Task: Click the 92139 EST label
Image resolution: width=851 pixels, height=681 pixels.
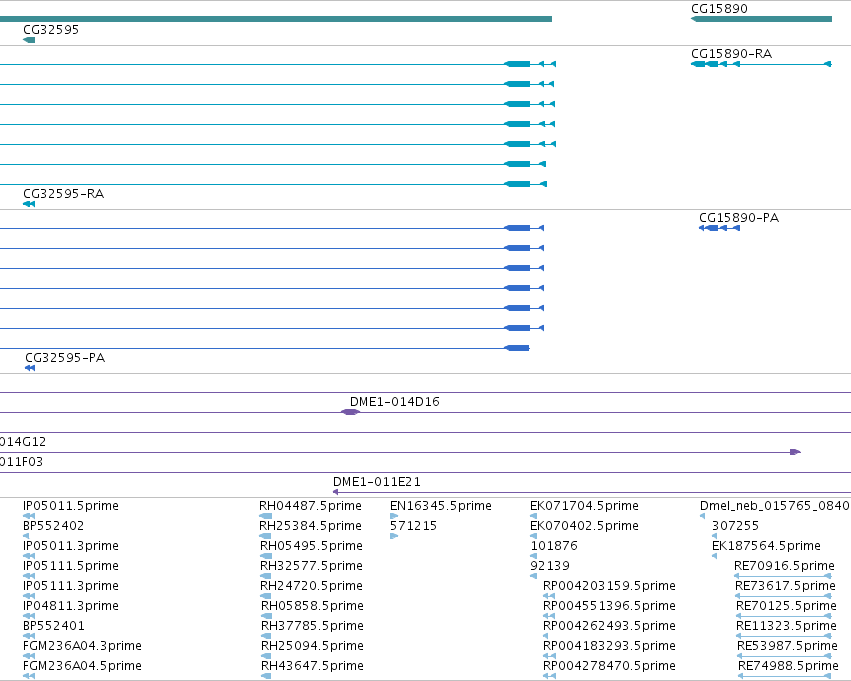Action: coord(550,566)
